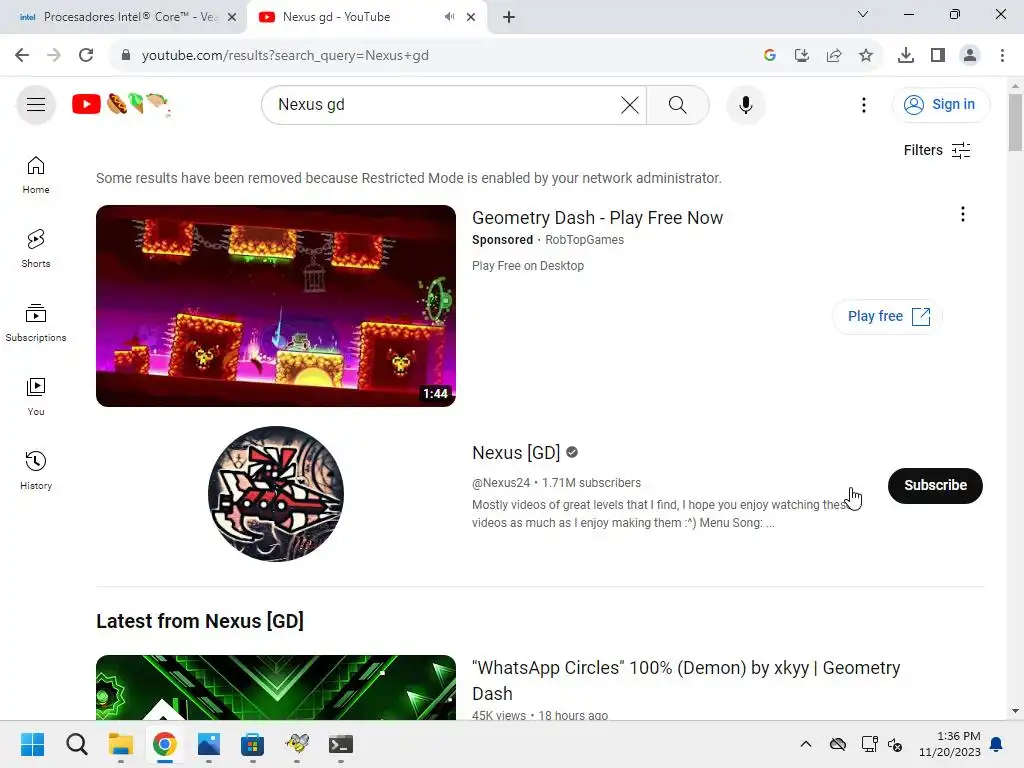Image resolution: width=1024 pixels, height=768 pixels.
Task: Open File Explorer from taskbar
Action: (x=121, y=744)
